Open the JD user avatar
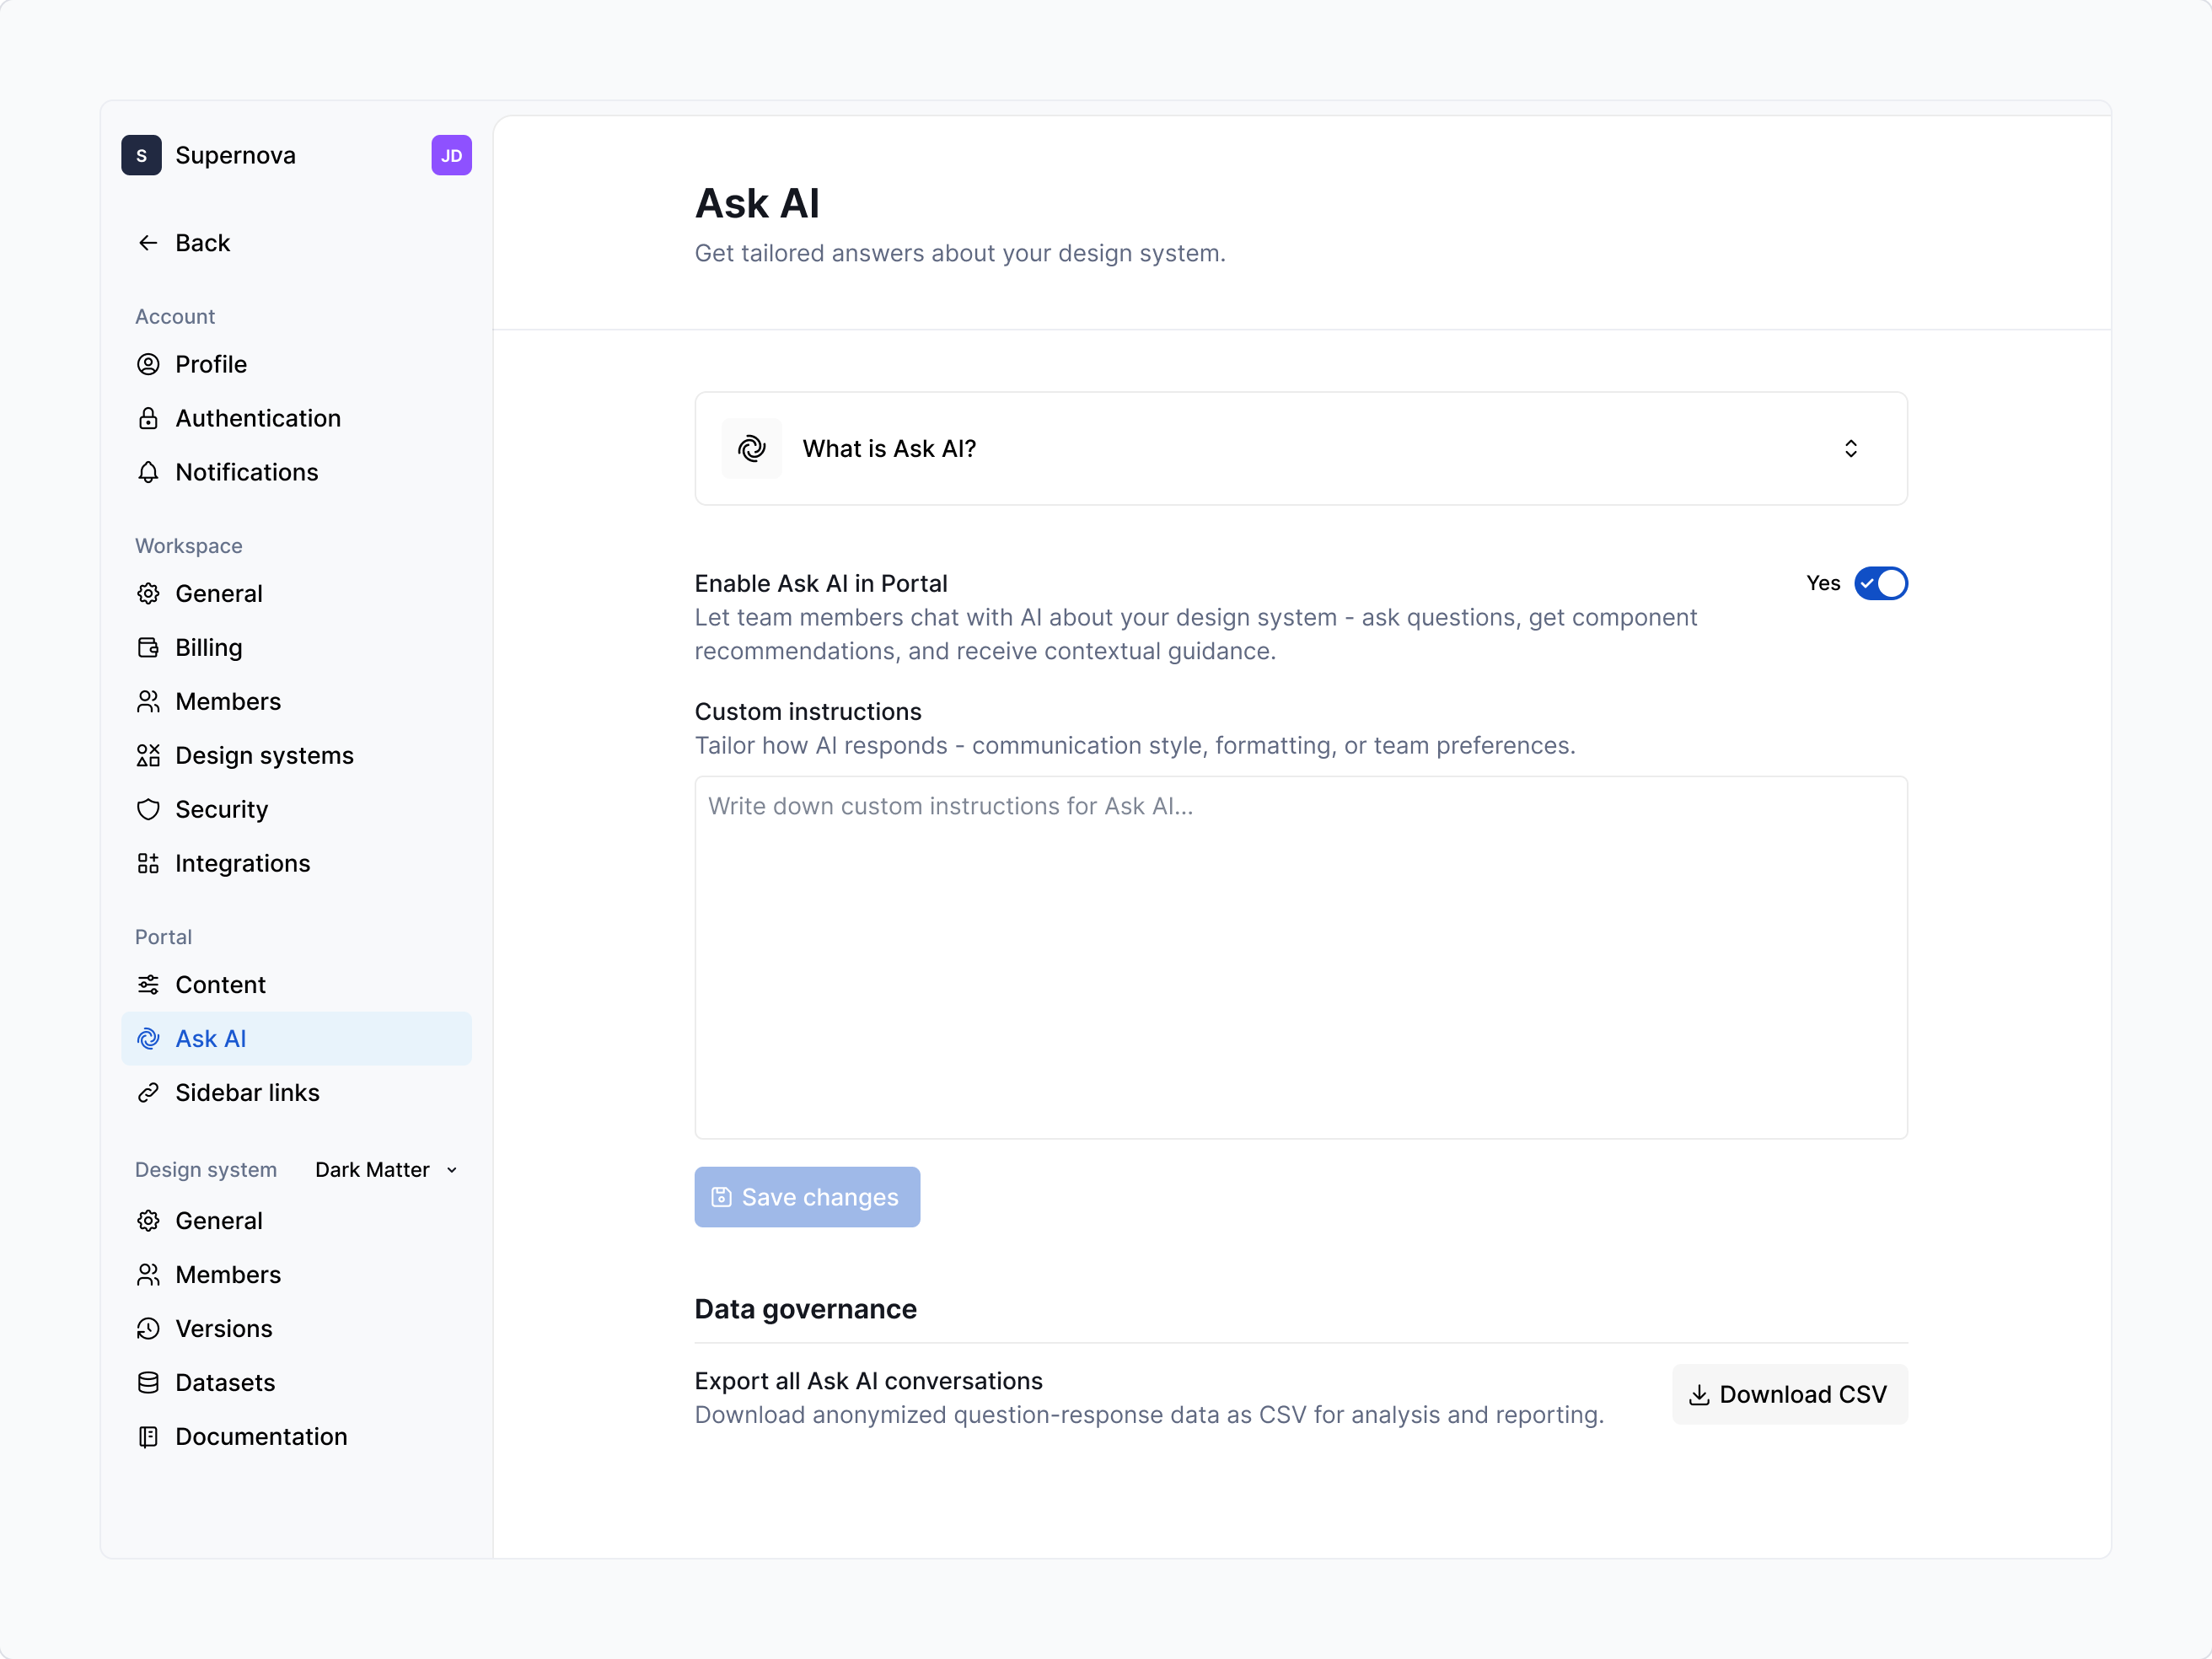Screen dimensions: 2212x1659 (x=451, y=155)
